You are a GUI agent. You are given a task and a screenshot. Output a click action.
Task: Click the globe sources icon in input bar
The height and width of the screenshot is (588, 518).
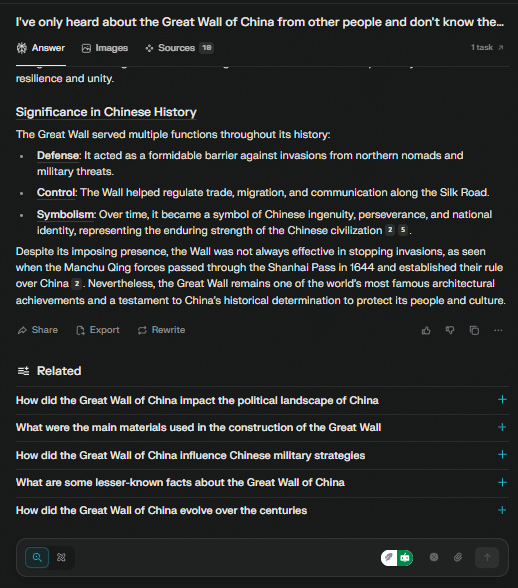(x=434, y=557)
